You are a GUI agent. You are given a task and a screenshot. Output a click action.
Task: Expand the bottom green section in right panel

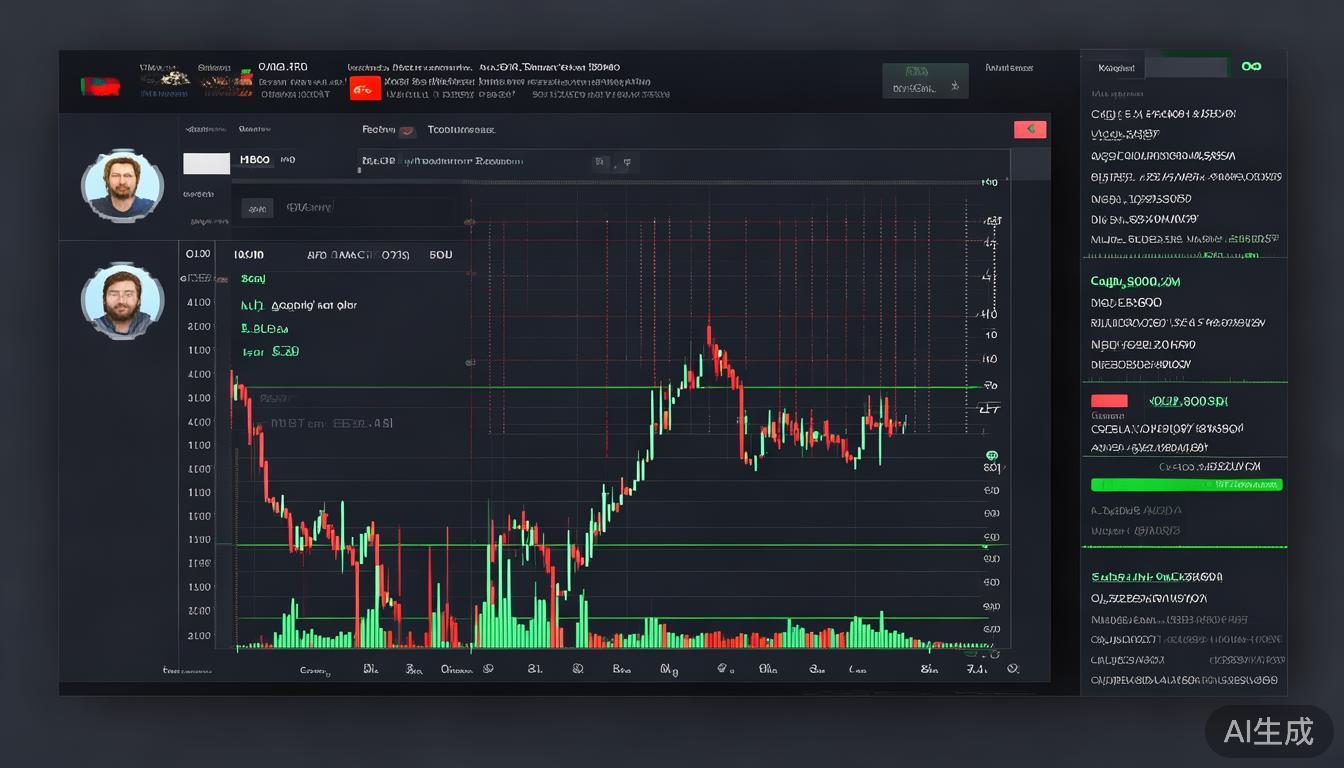(1156, 577)
